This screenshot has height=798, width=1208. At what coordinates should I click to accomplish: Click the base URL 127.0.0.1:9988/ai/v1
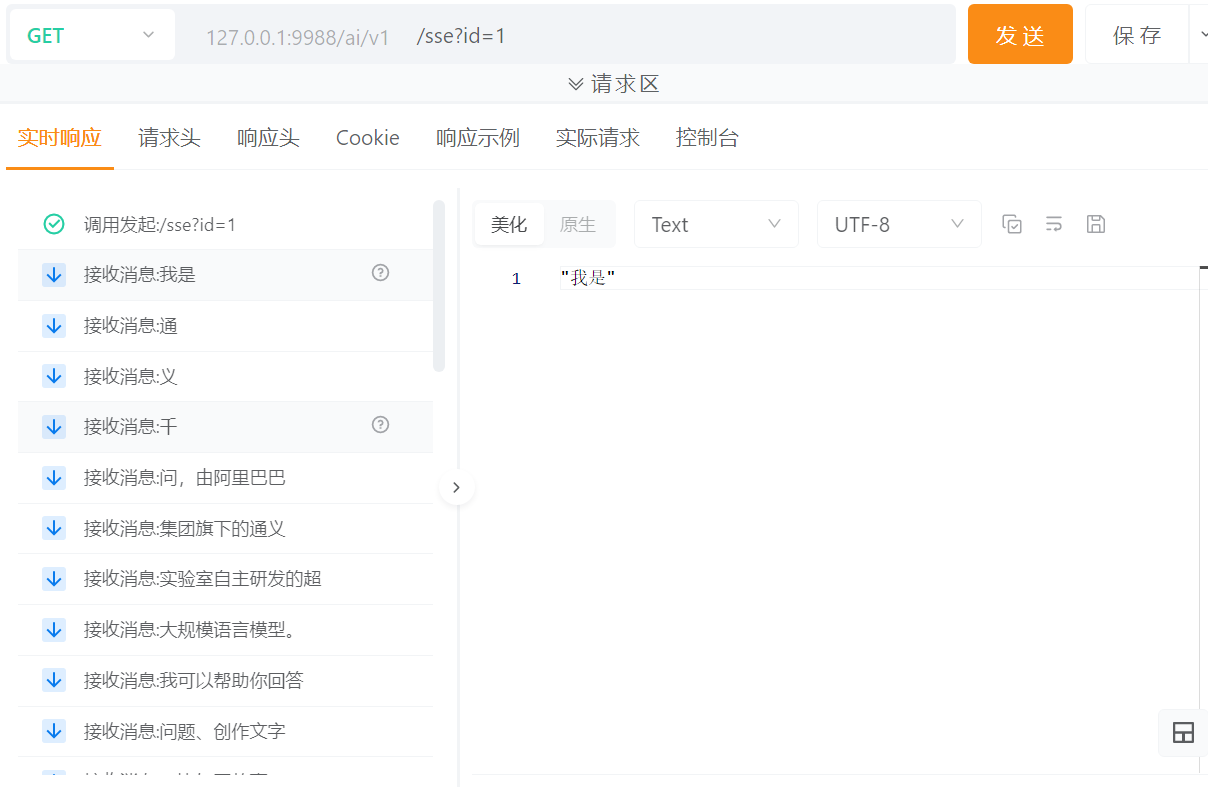tap(298, 37)
